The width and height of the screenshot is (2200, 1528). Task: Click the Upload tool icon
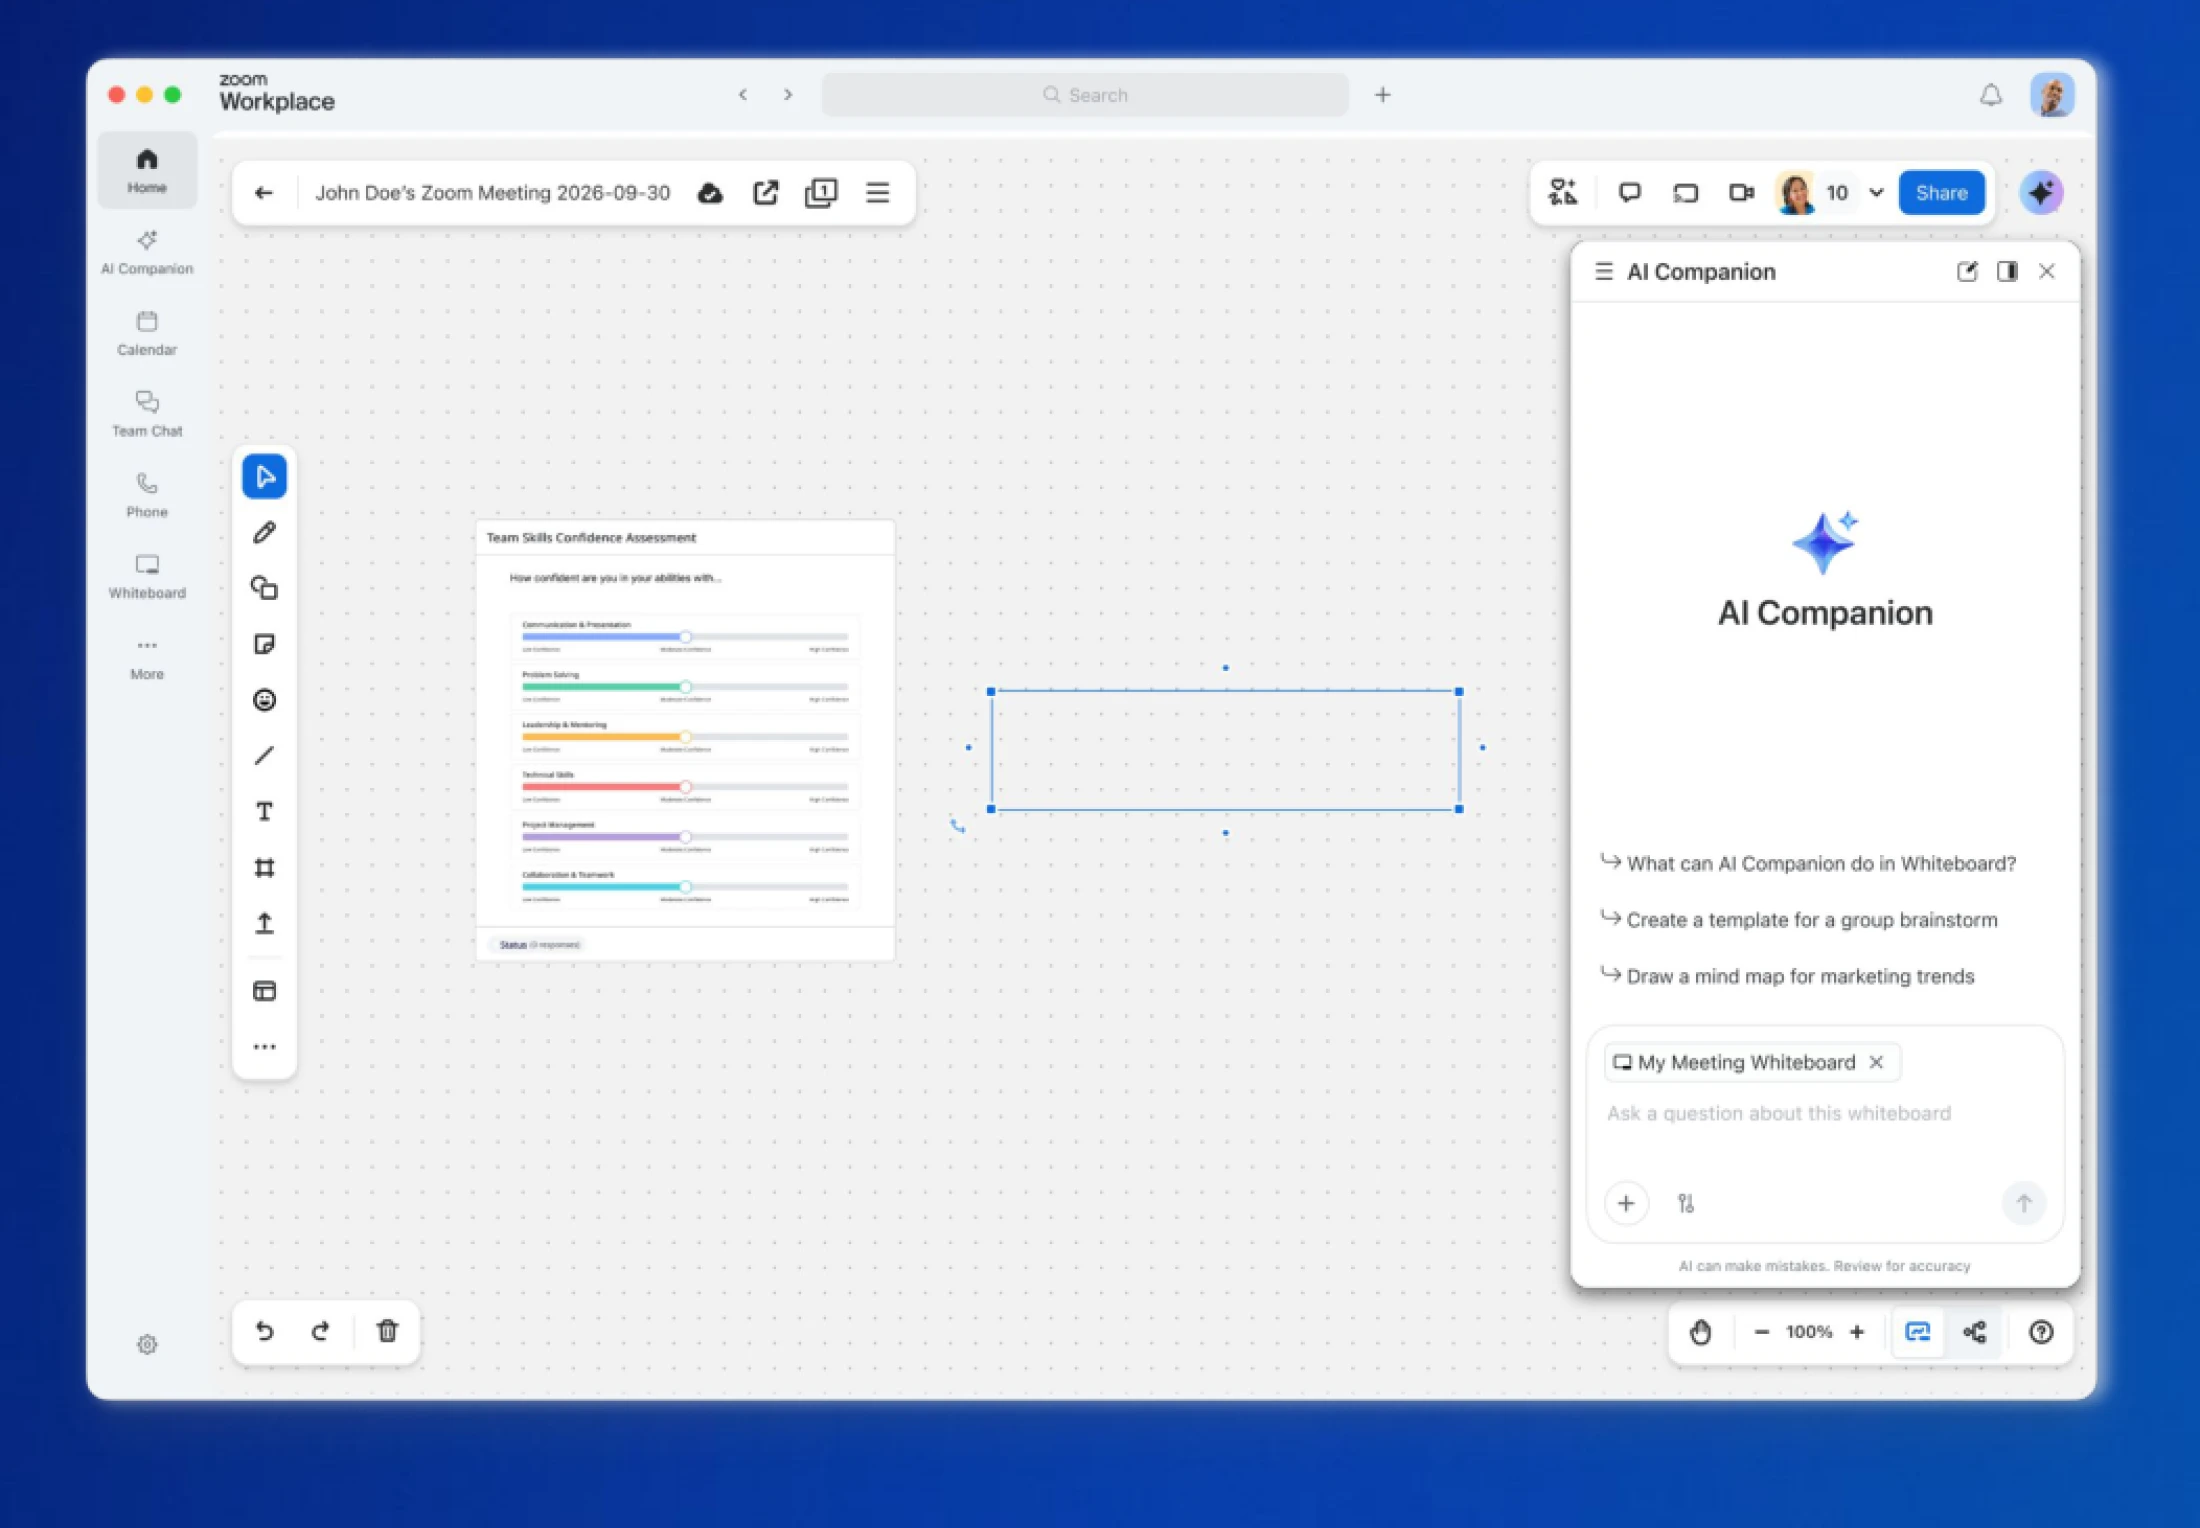point(264,923)
